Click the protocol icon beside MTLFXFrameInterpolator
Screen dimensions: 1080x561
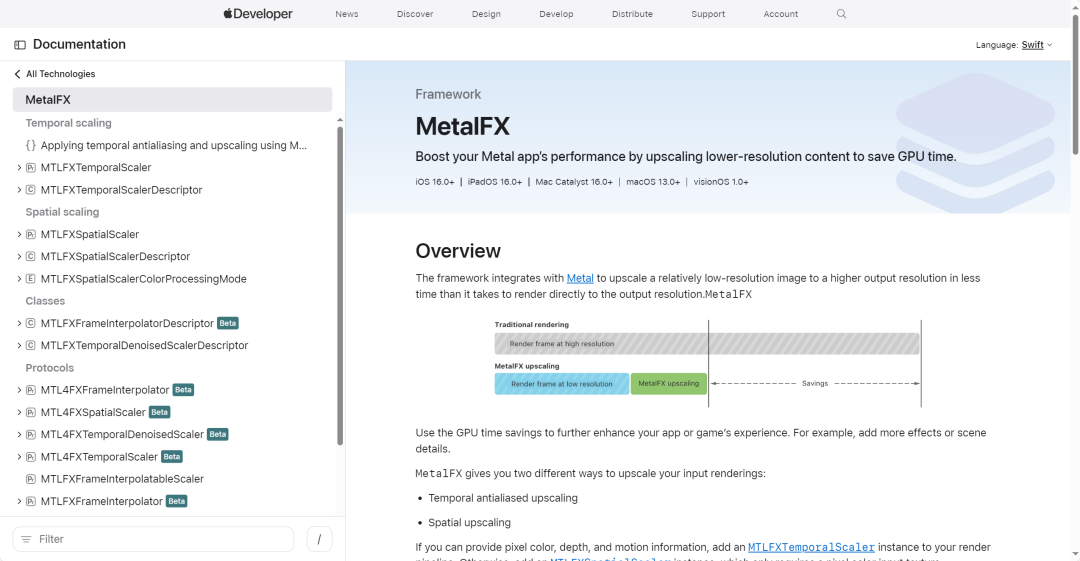[x=30, y=502]
